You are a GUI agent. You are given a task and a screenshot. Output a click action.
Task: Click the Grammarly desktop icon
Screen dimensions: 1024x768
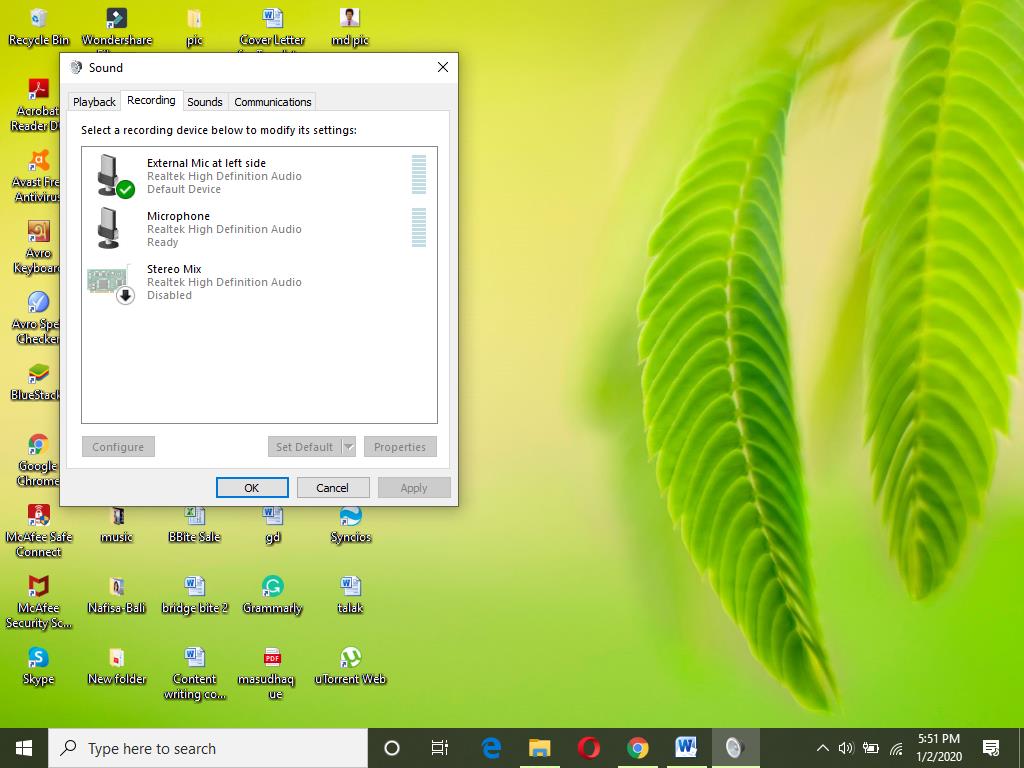272,587
